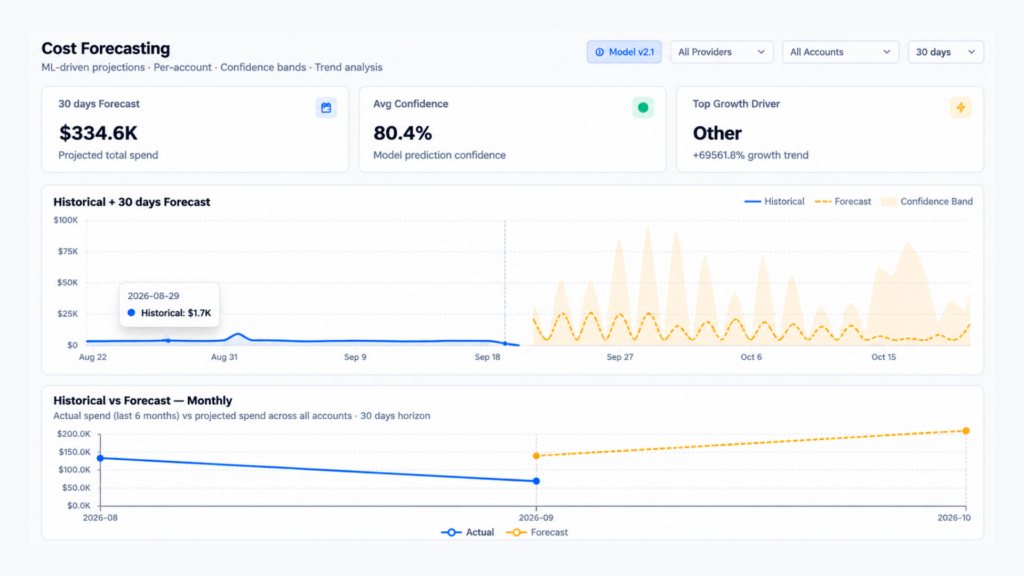Click the Actual data point at 2026-08
This screenshot has width=1024, height=576.
[100, 458]
